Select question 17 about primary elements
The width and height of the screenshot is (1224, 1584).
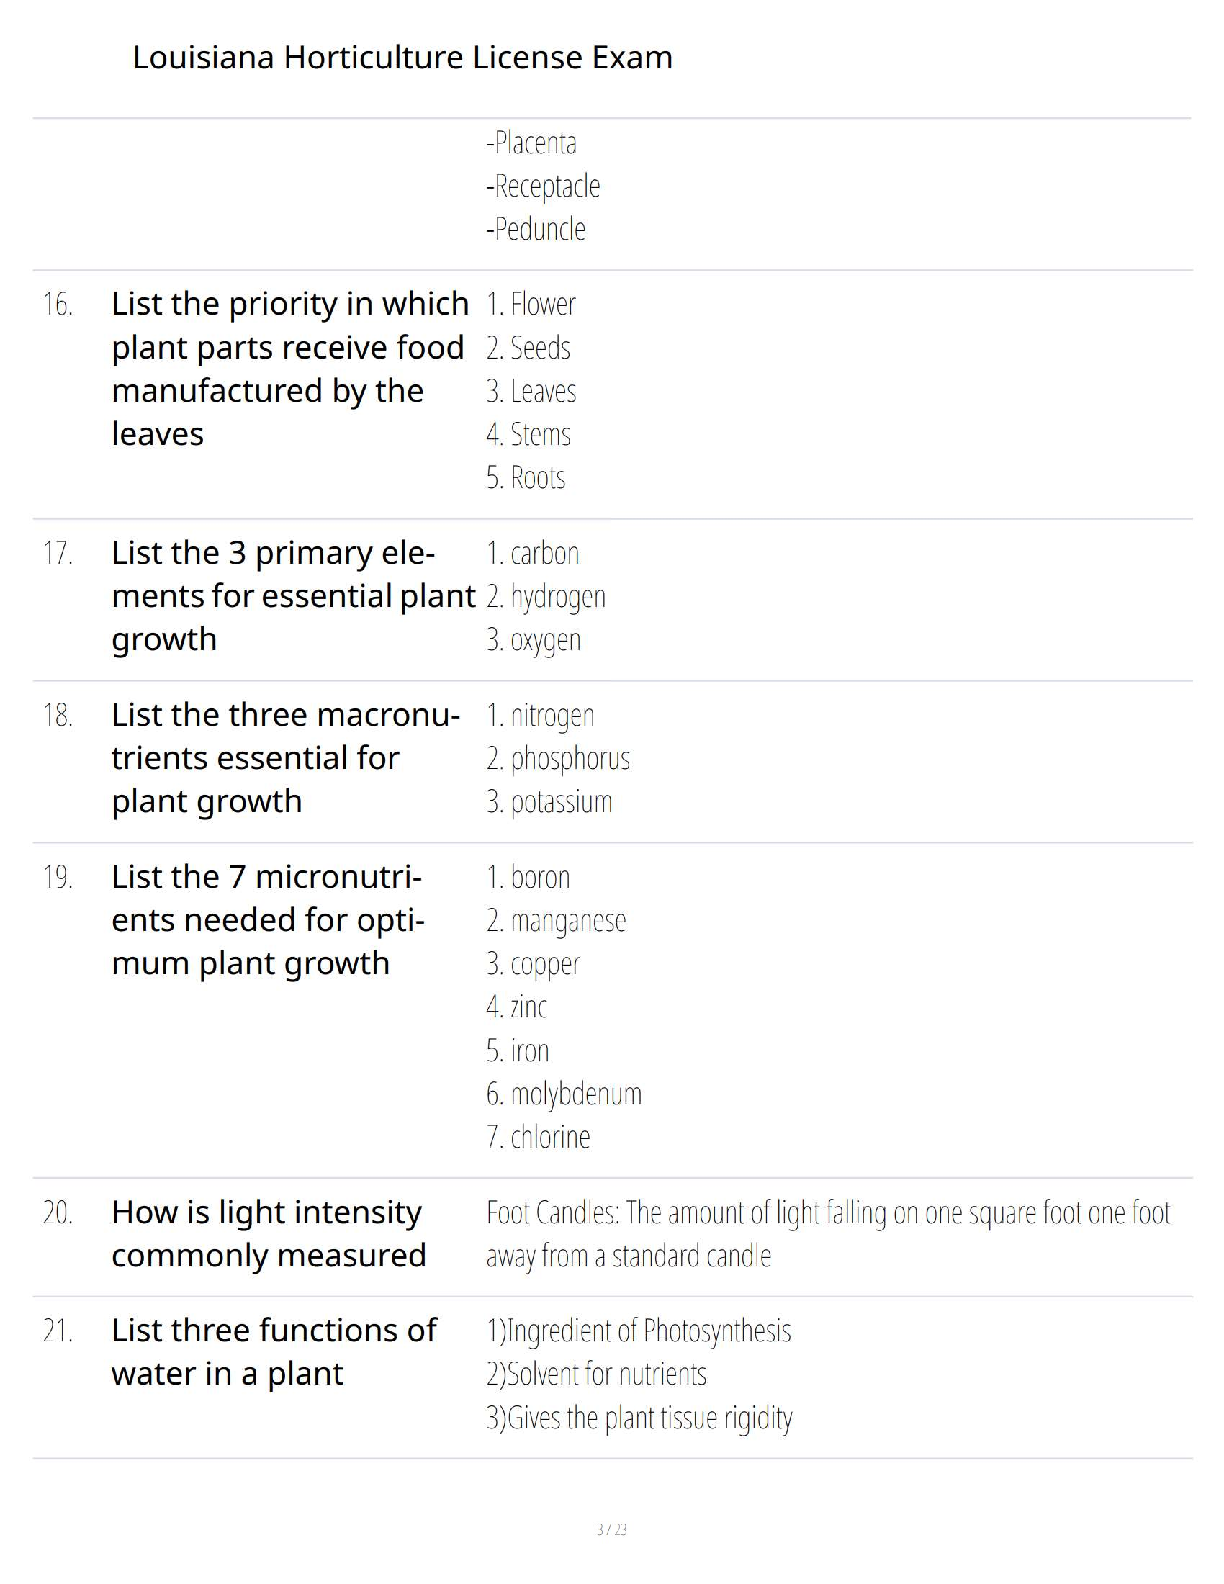(x=293, y=596)
